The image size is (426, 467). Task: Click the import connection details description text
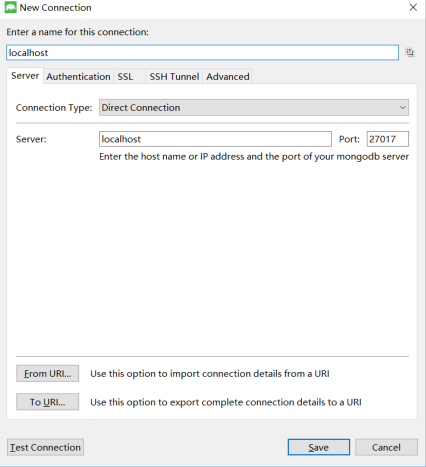[x=210, y=374]
